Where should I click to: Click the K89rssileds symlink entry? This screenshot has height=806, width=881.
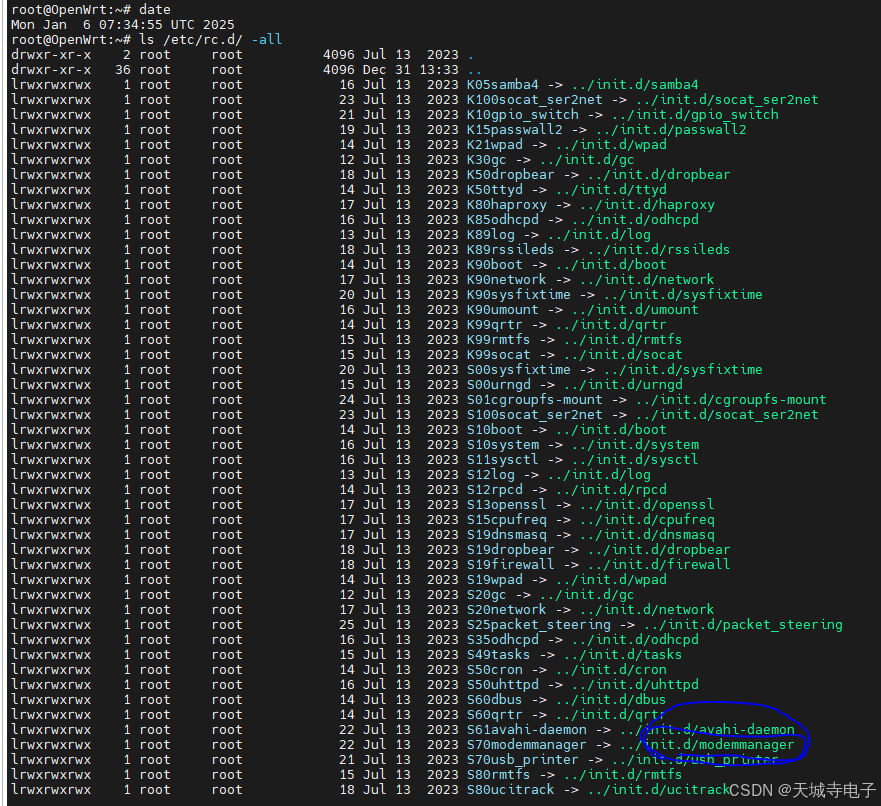(509, 249)
